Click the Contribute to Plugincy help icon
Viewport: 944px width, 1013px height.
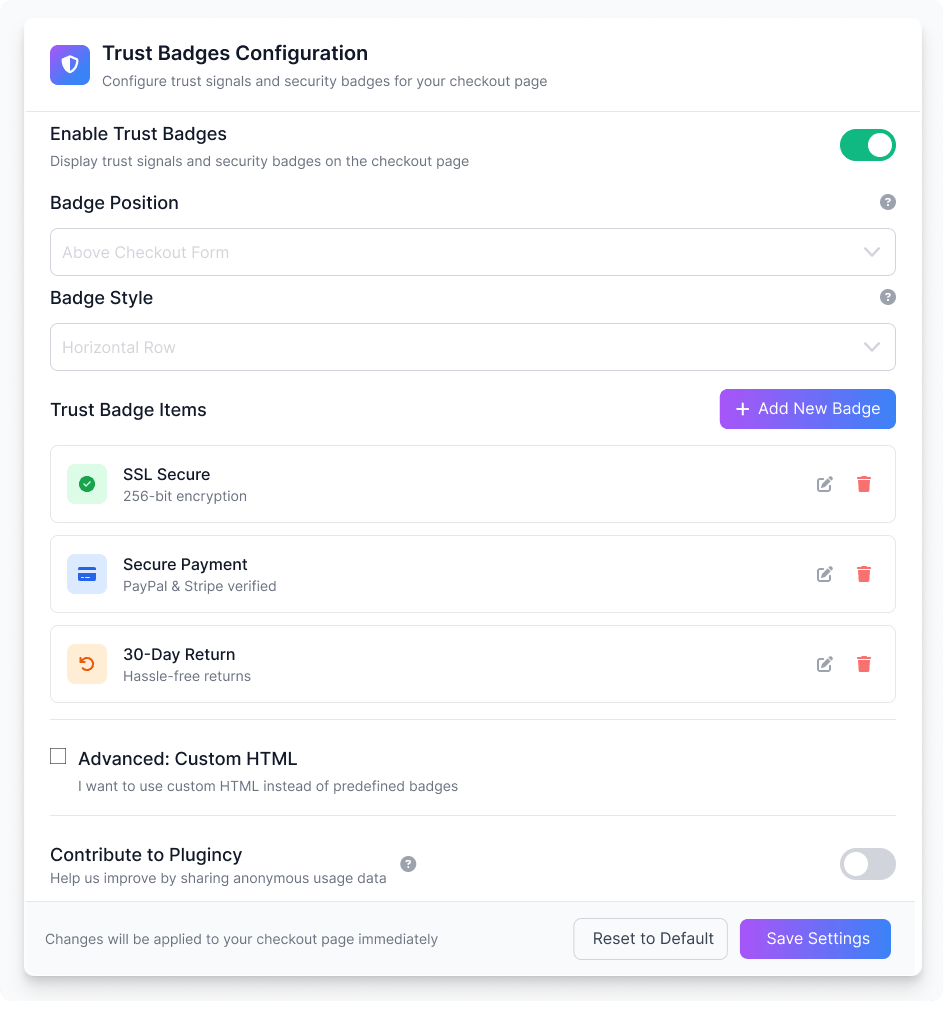tap(408, 864)
